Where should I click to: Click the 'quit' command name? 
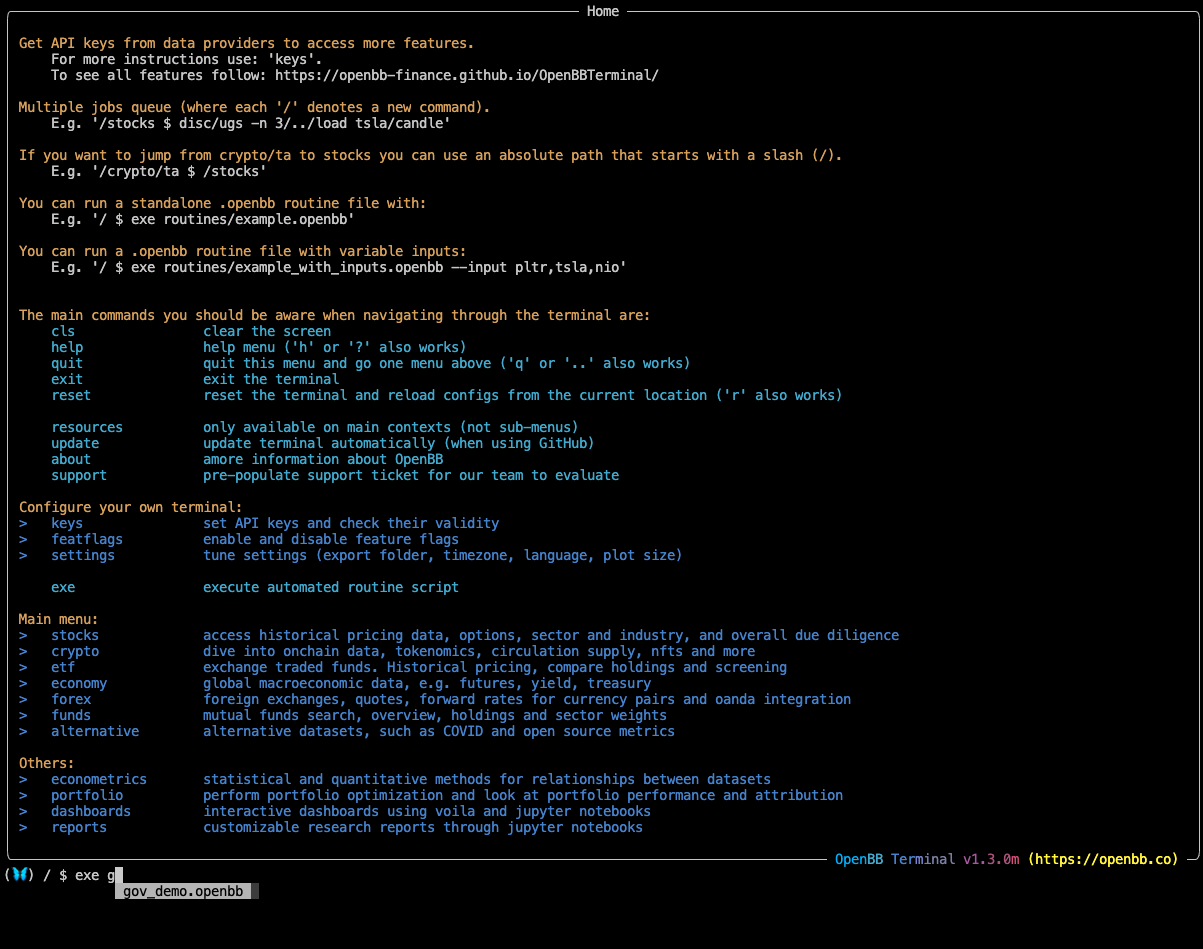[x=67, y=363]
